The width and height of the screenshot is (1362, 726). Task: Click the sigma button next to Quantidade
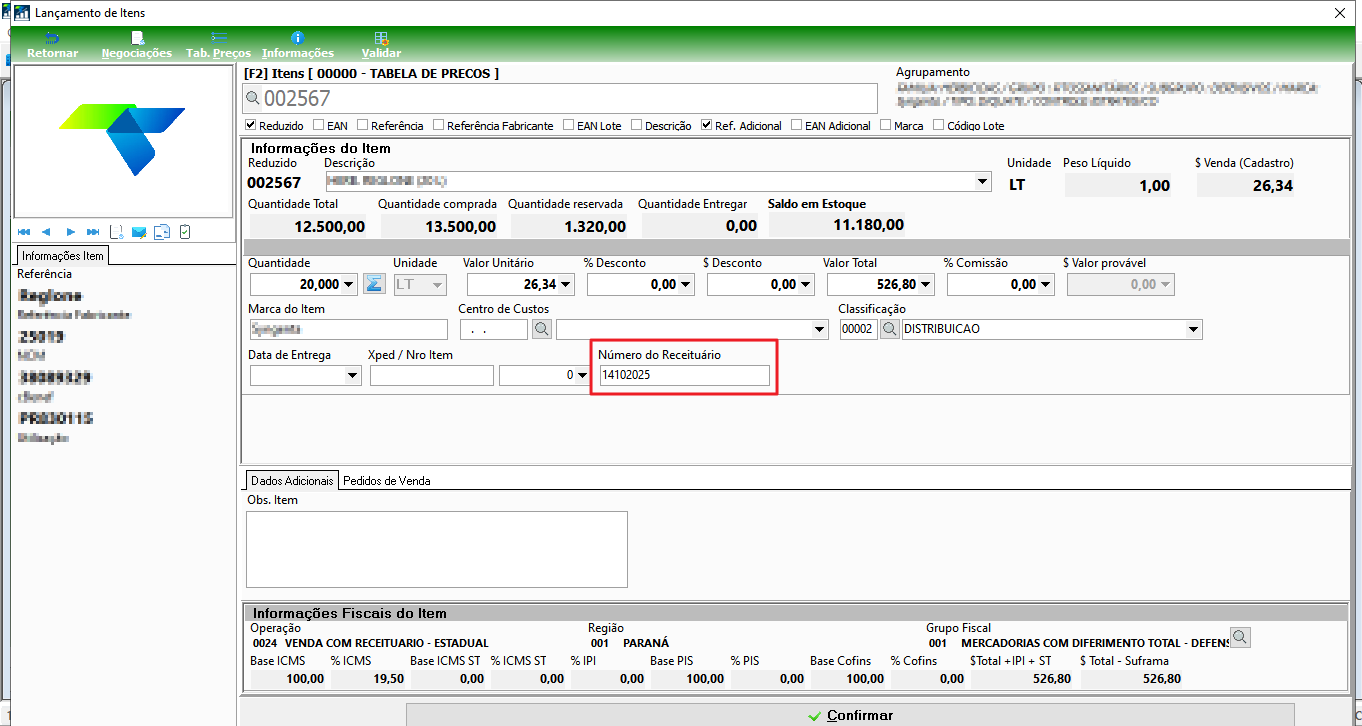(x=374, y=284)
